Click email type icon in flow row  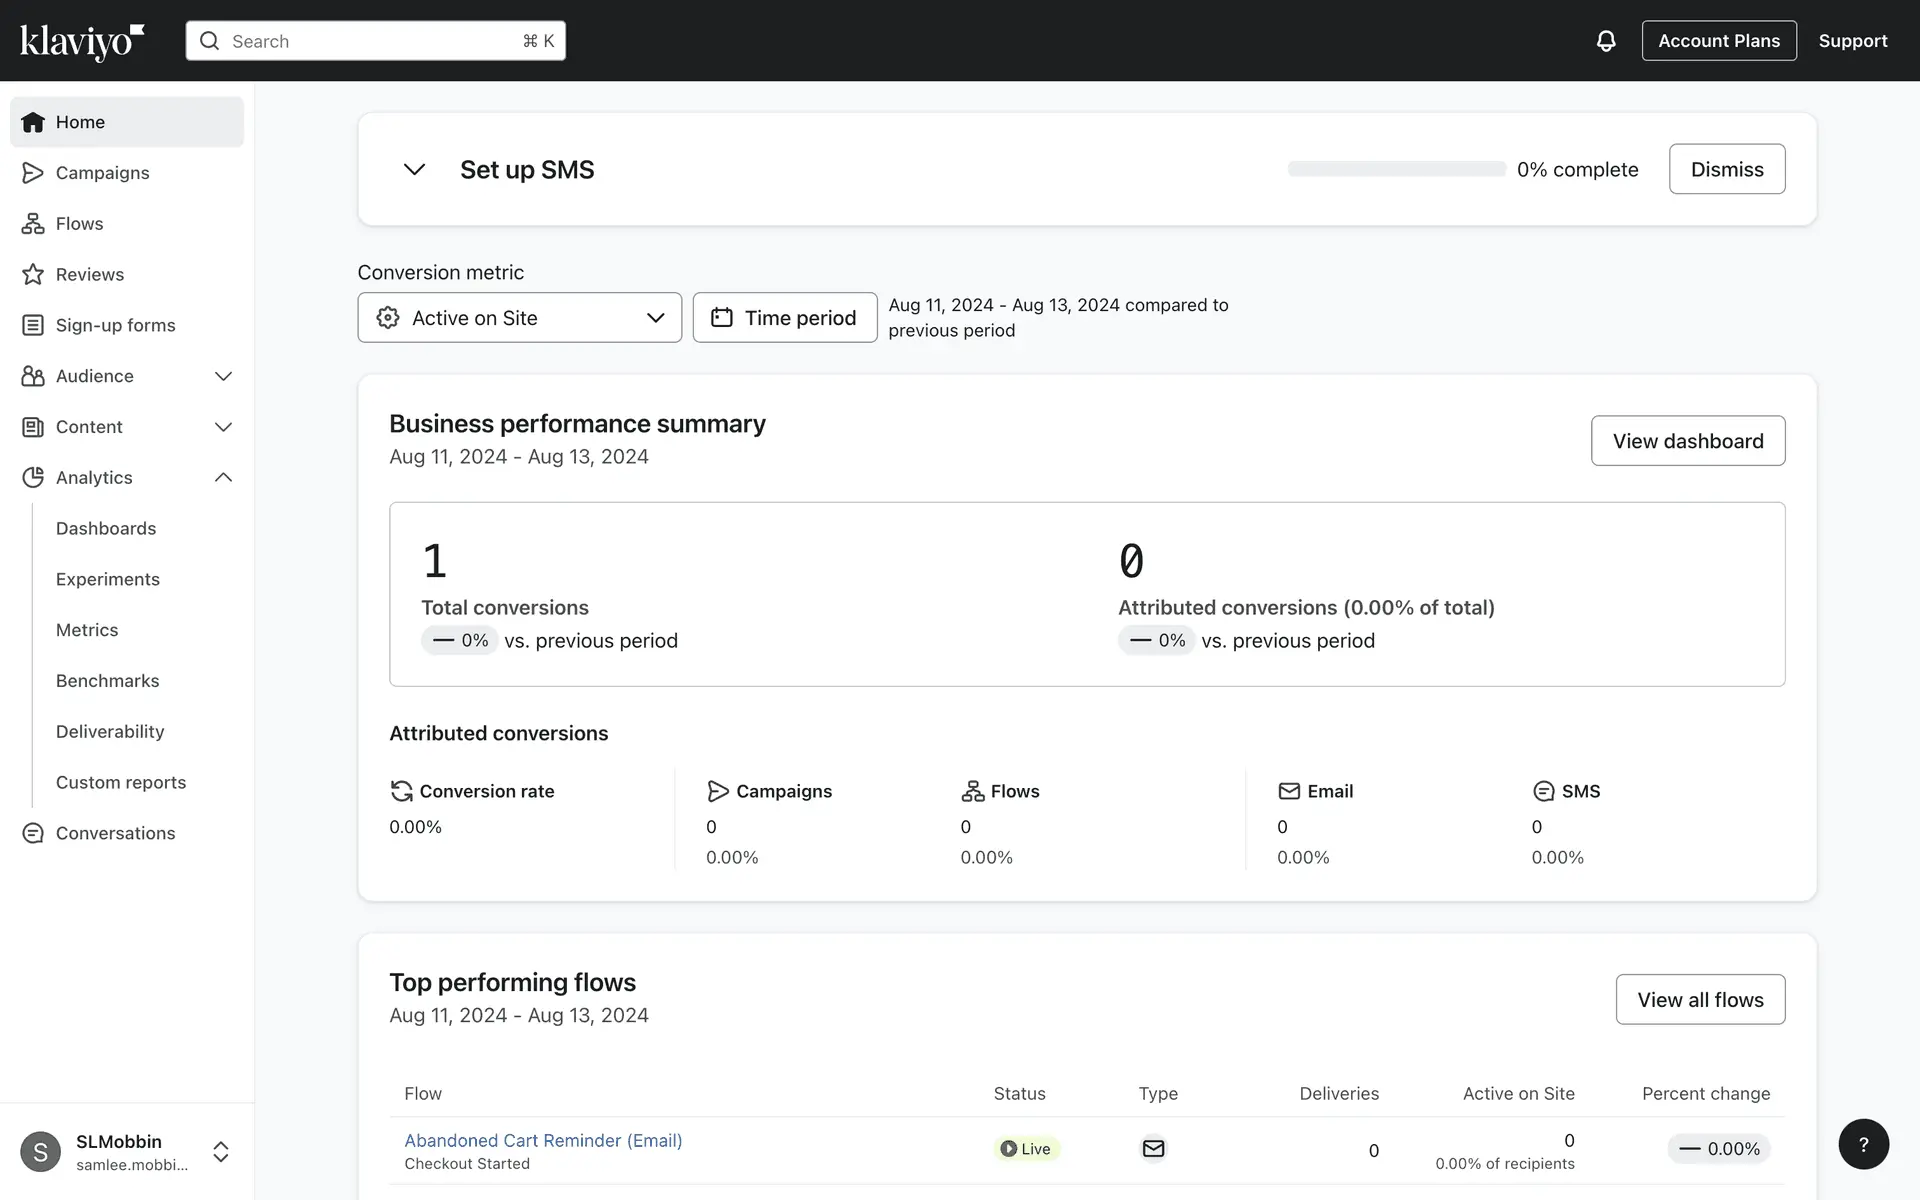pos(1153,1149)
